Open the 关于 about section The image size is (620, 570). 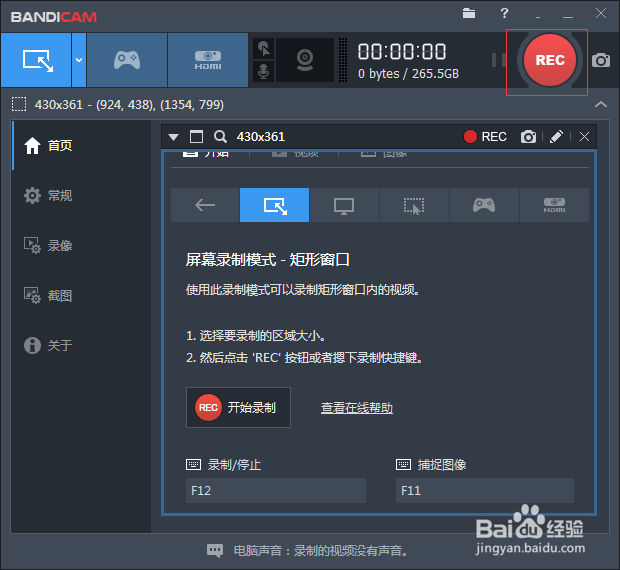click(x=81, y=345)
